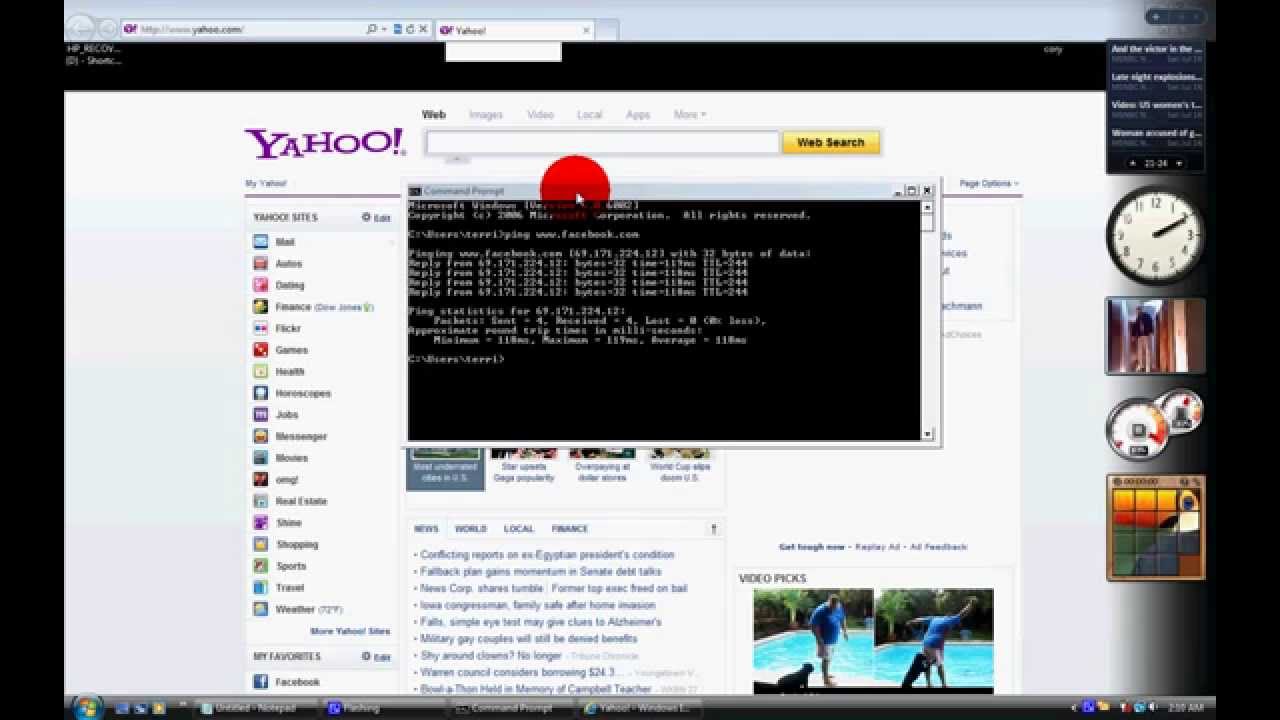Open the Windows Start orb
The image size is (1280, 720).
tap(85, 707)
